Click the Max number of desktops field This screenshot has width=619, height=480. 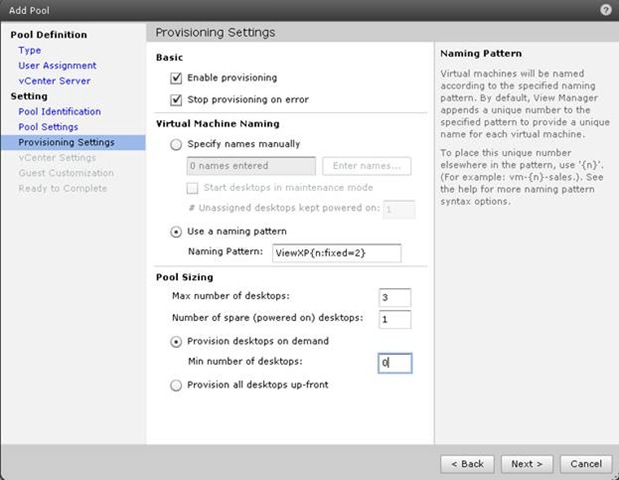[x=395, y=298]
